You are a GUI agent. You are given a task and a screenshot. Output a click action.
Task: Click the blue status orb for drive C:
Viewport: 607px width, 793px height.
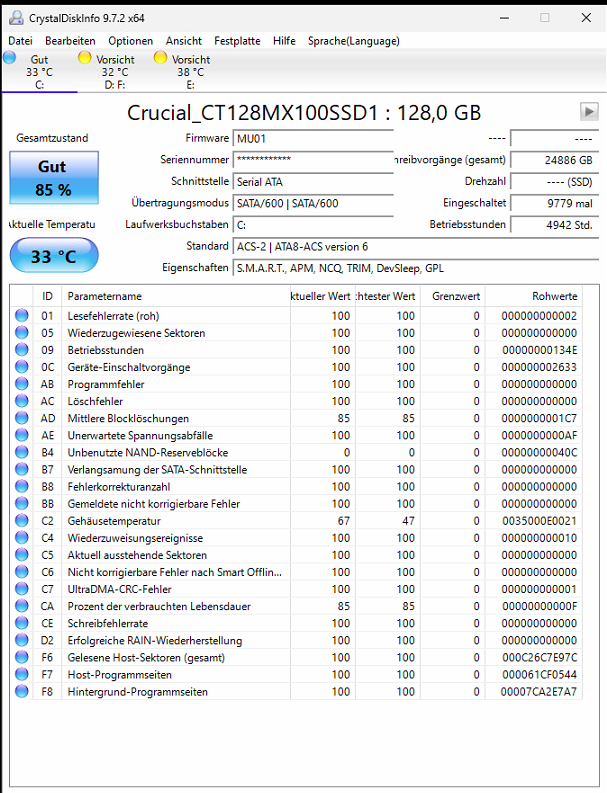click(x=10, y=58)
